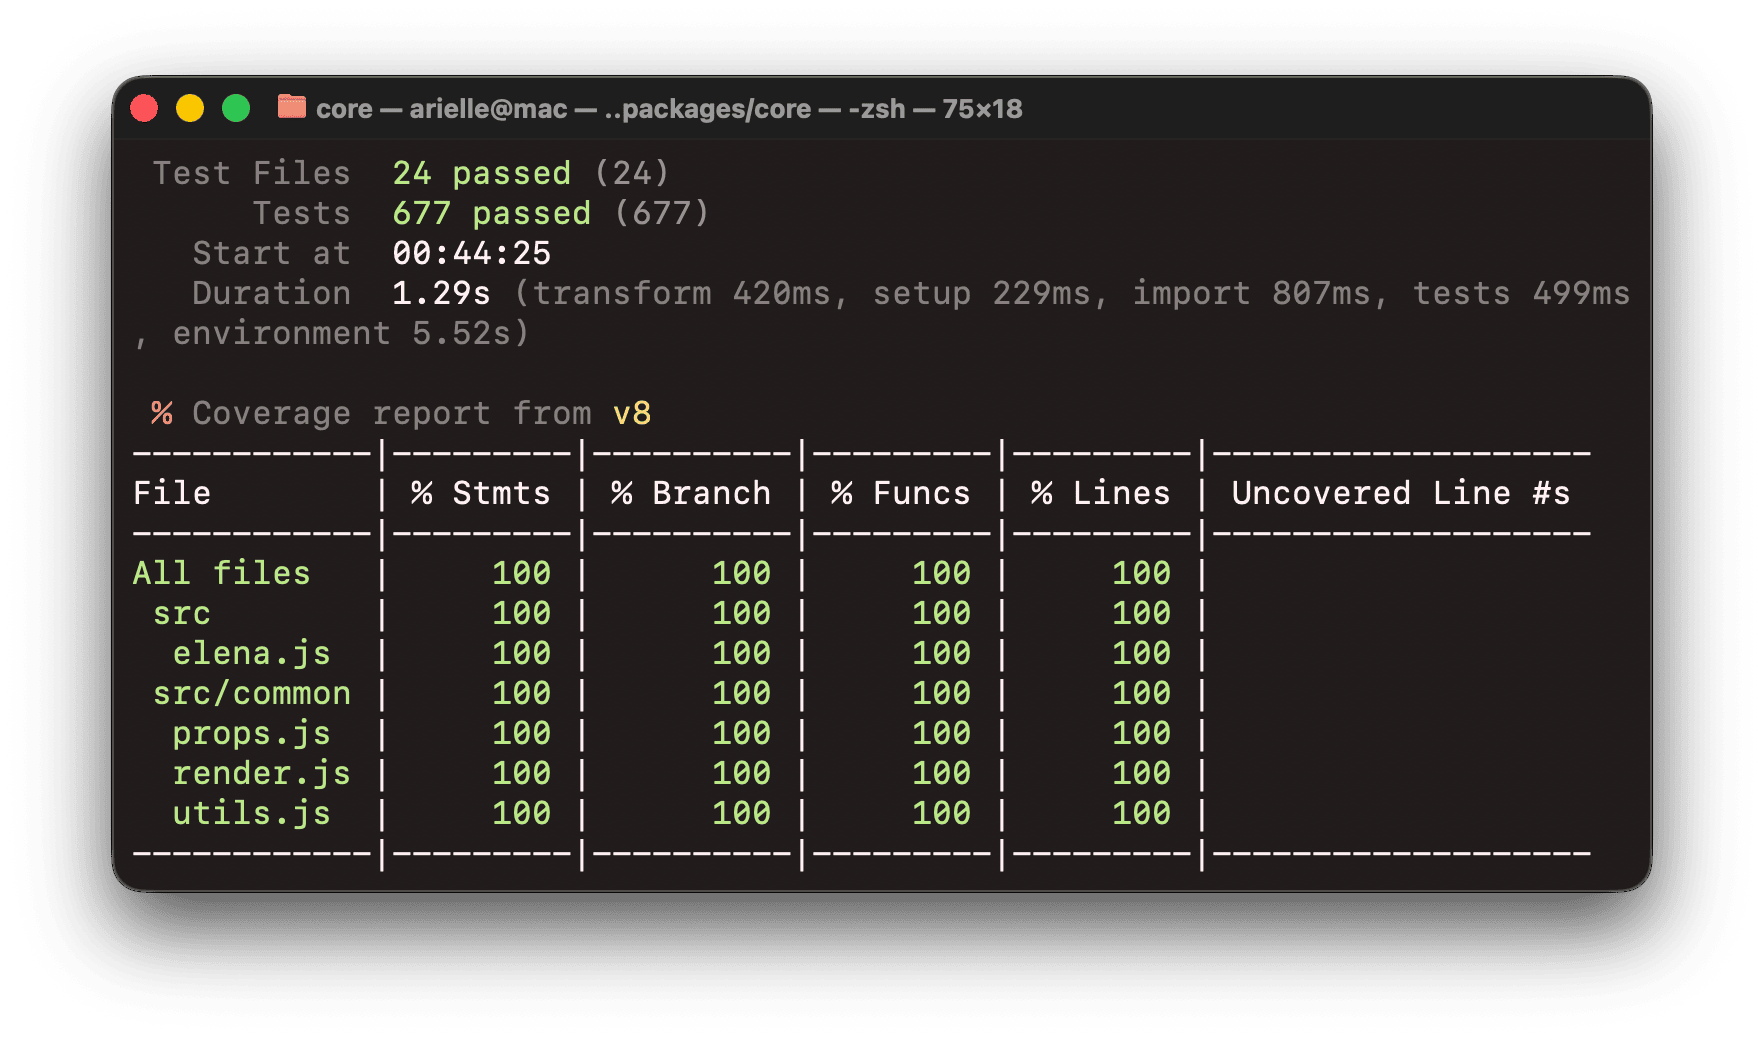Click the % Stmts column header
Screen dimensions: 1764x1040
(x=481, y=493)
